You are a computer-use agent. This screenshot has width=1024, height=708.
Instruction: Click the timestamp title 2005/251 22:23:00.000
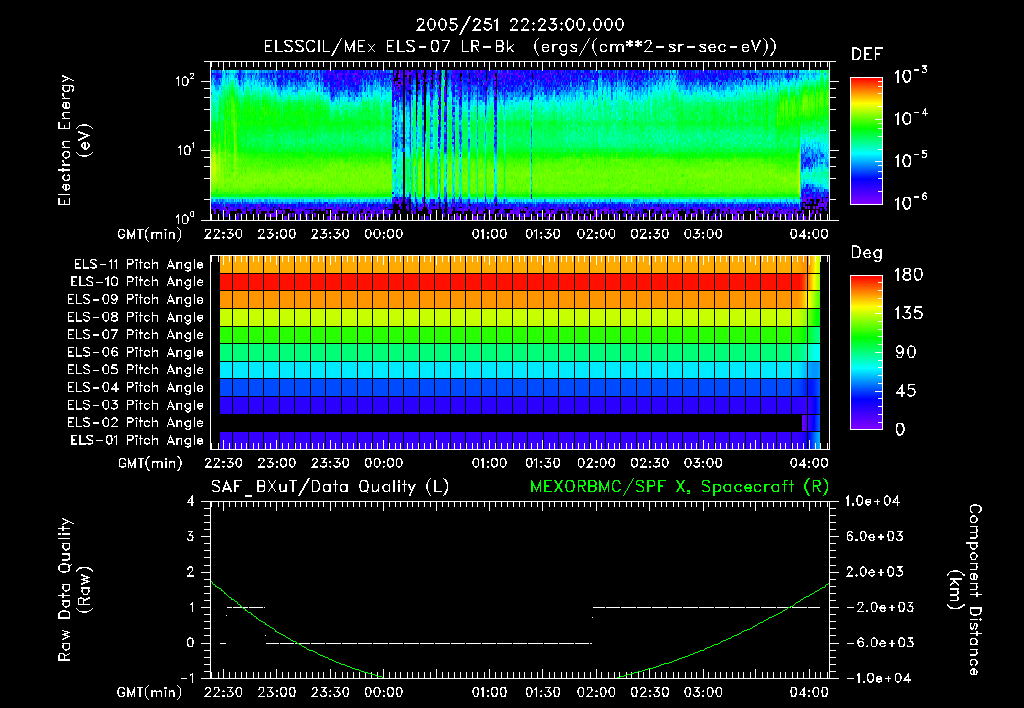pyautogui.click(x=520, y=25)
